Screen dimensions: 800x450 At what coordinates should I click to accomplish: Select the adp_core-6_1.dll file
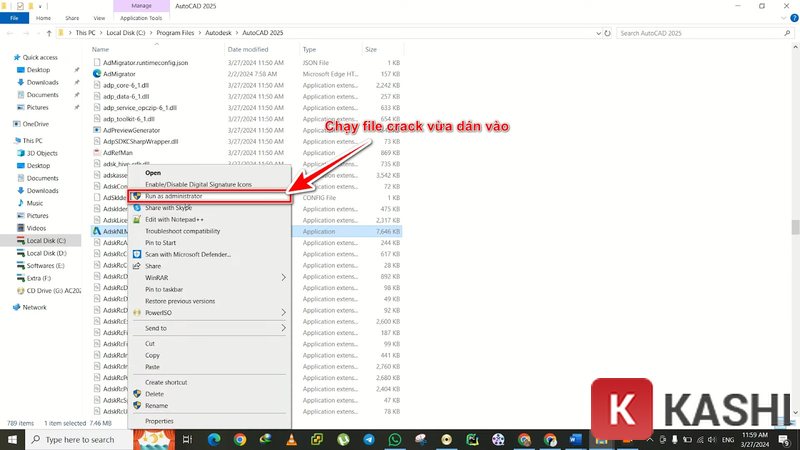[x=126, y=85]
